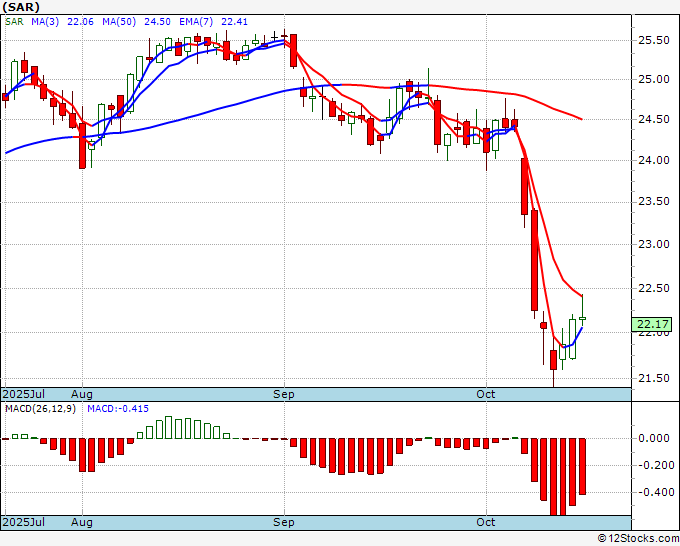Click Aug on the MACD date axis
This screenshot has height=546, width=680.
pos(82,522)
